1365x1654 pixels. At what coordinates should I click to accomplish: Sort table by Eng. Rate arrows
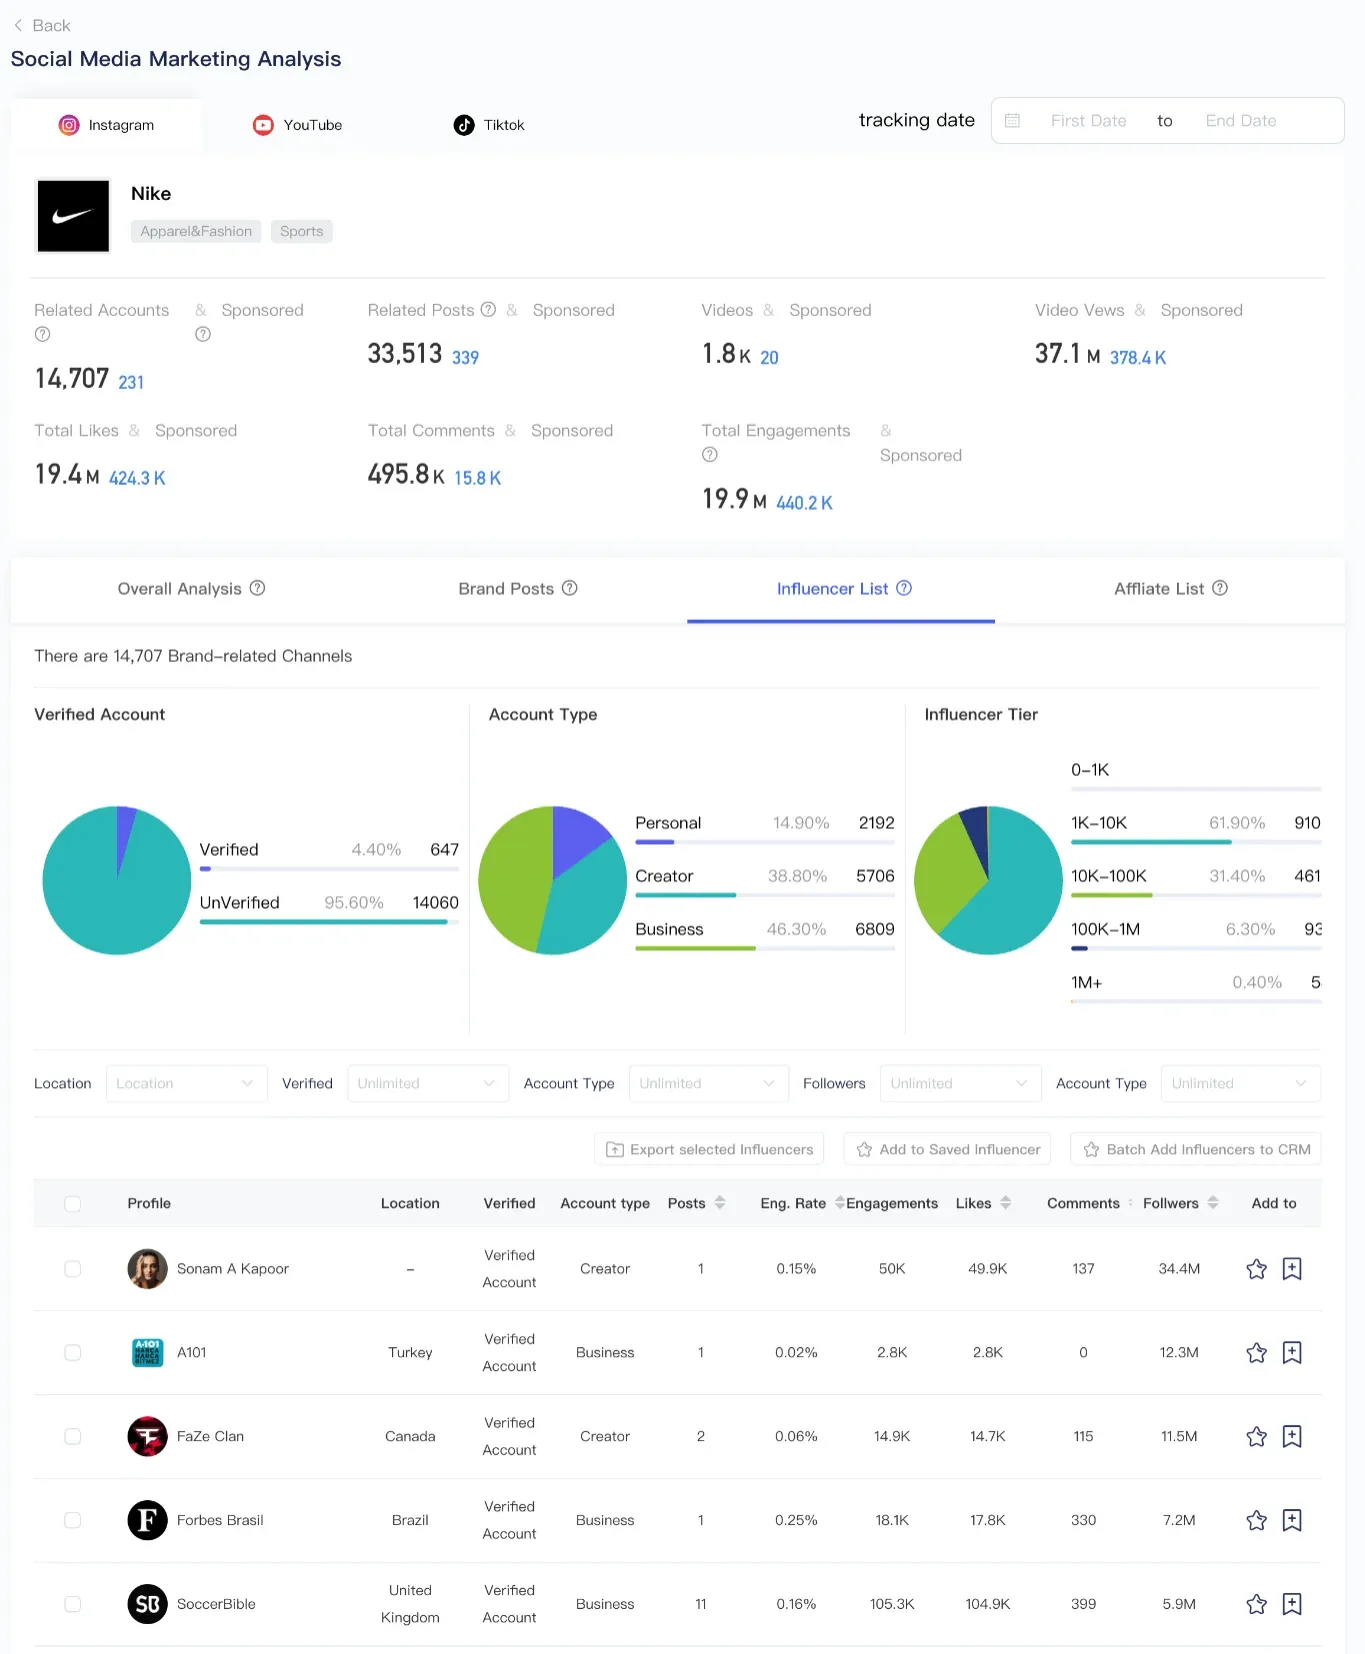point(839,1203)
